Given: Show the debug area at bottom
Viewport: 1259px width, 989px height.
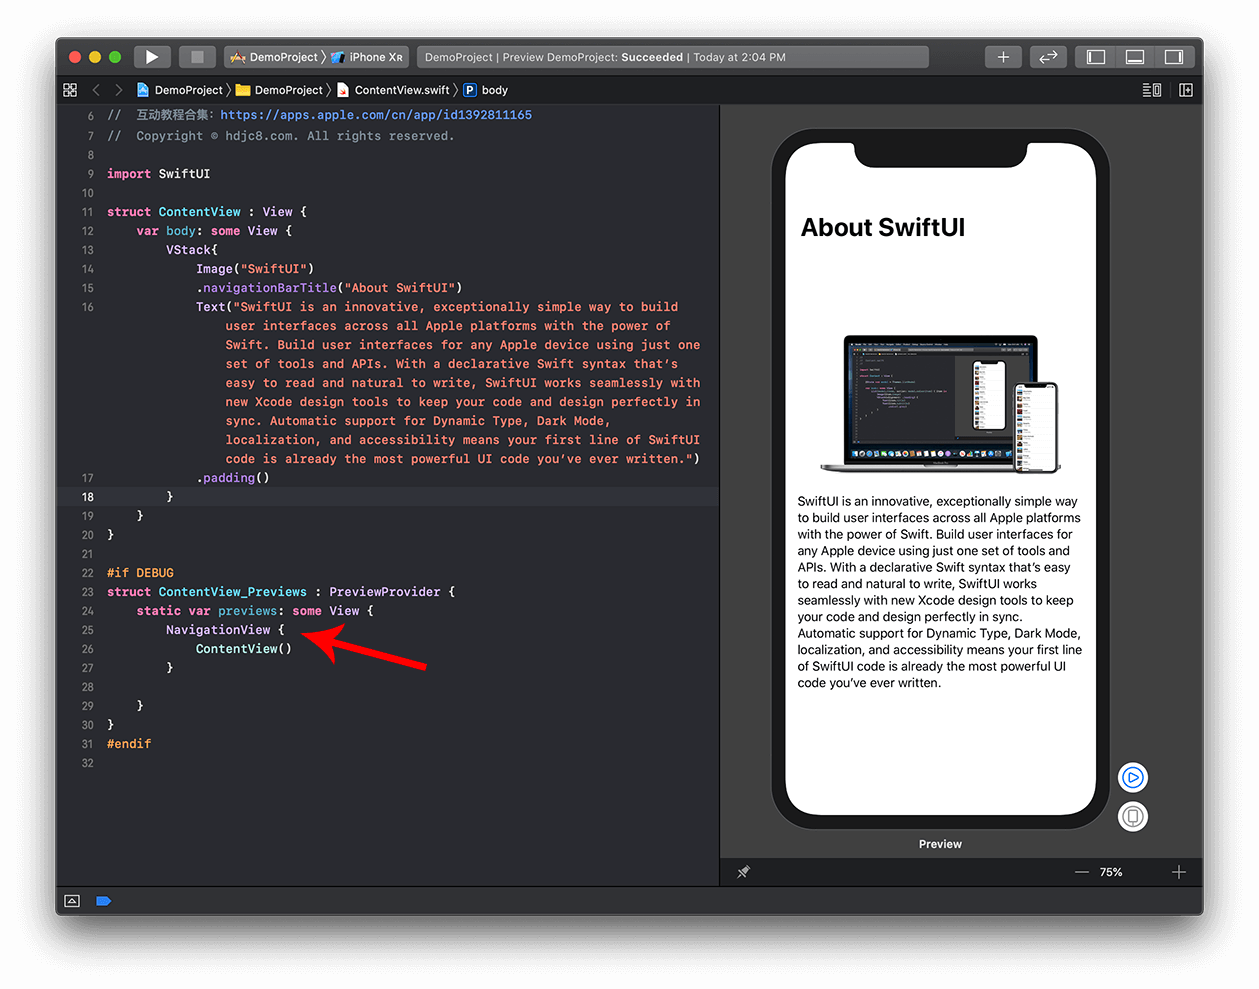Looking at the screenshot, I should pyautogui.click(x=72, y=901).
